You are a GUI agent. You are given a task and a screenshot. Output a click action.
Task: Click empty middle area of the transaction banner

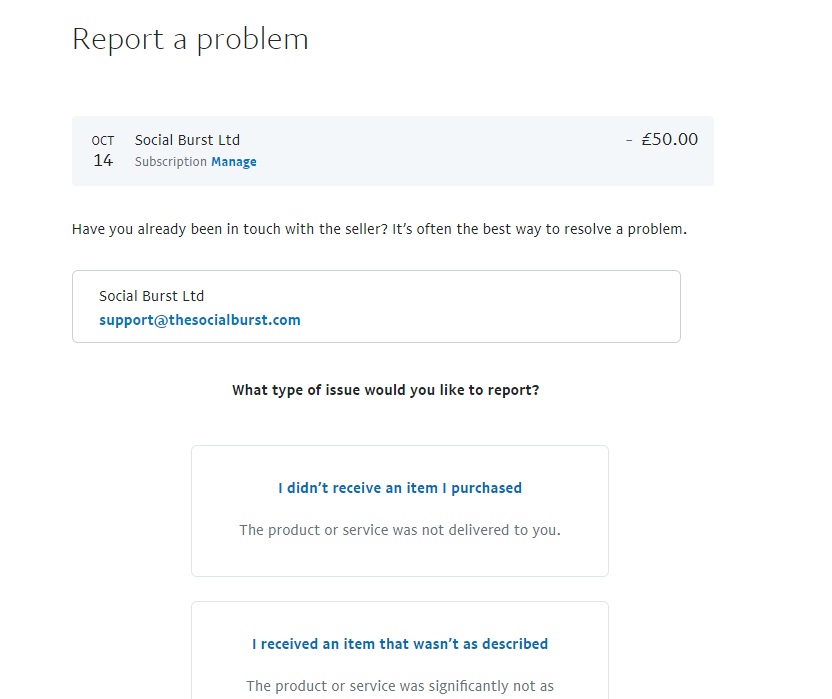[440, 151]
